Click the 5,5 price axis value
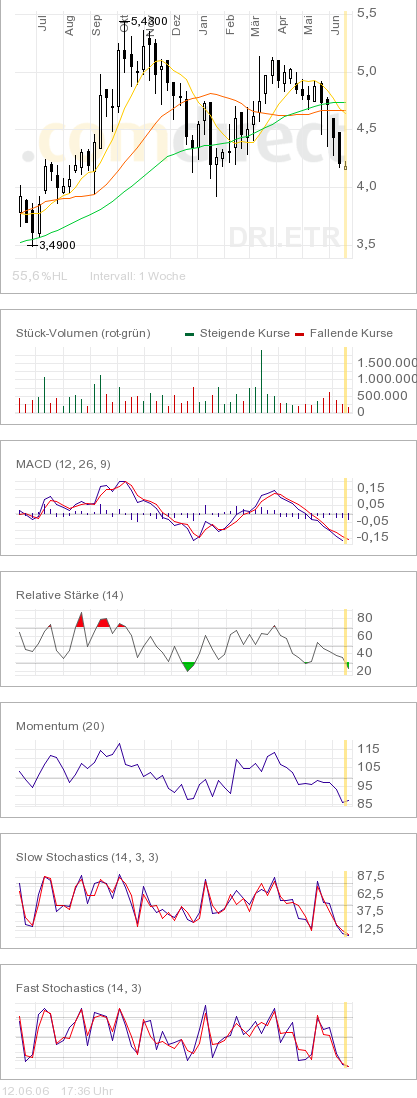This screenshot has height=1098, width=417. click(x=366, y=13)
